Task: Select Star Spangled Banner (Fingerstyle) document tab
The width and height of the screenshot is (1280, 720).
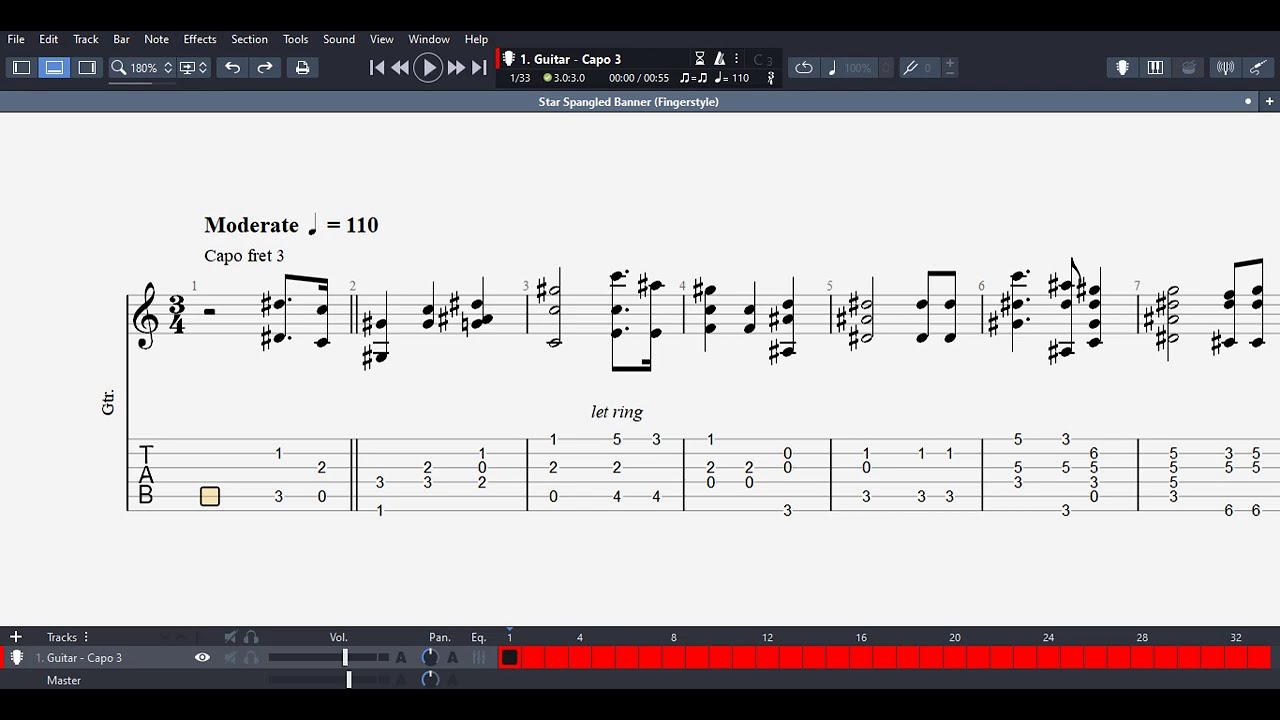Action: pos(628,101)
